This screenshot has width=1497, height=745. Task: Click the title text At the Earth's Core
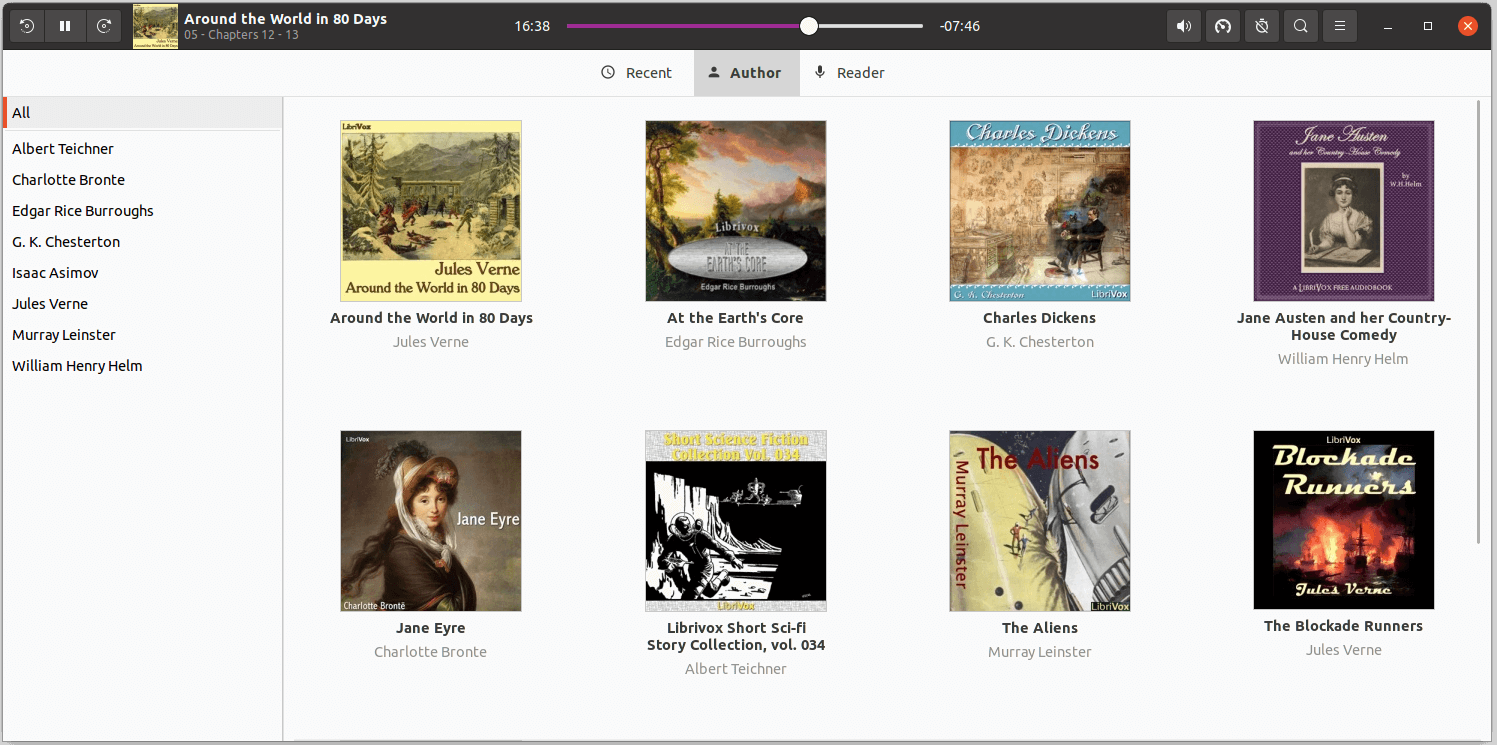[736, 318]
